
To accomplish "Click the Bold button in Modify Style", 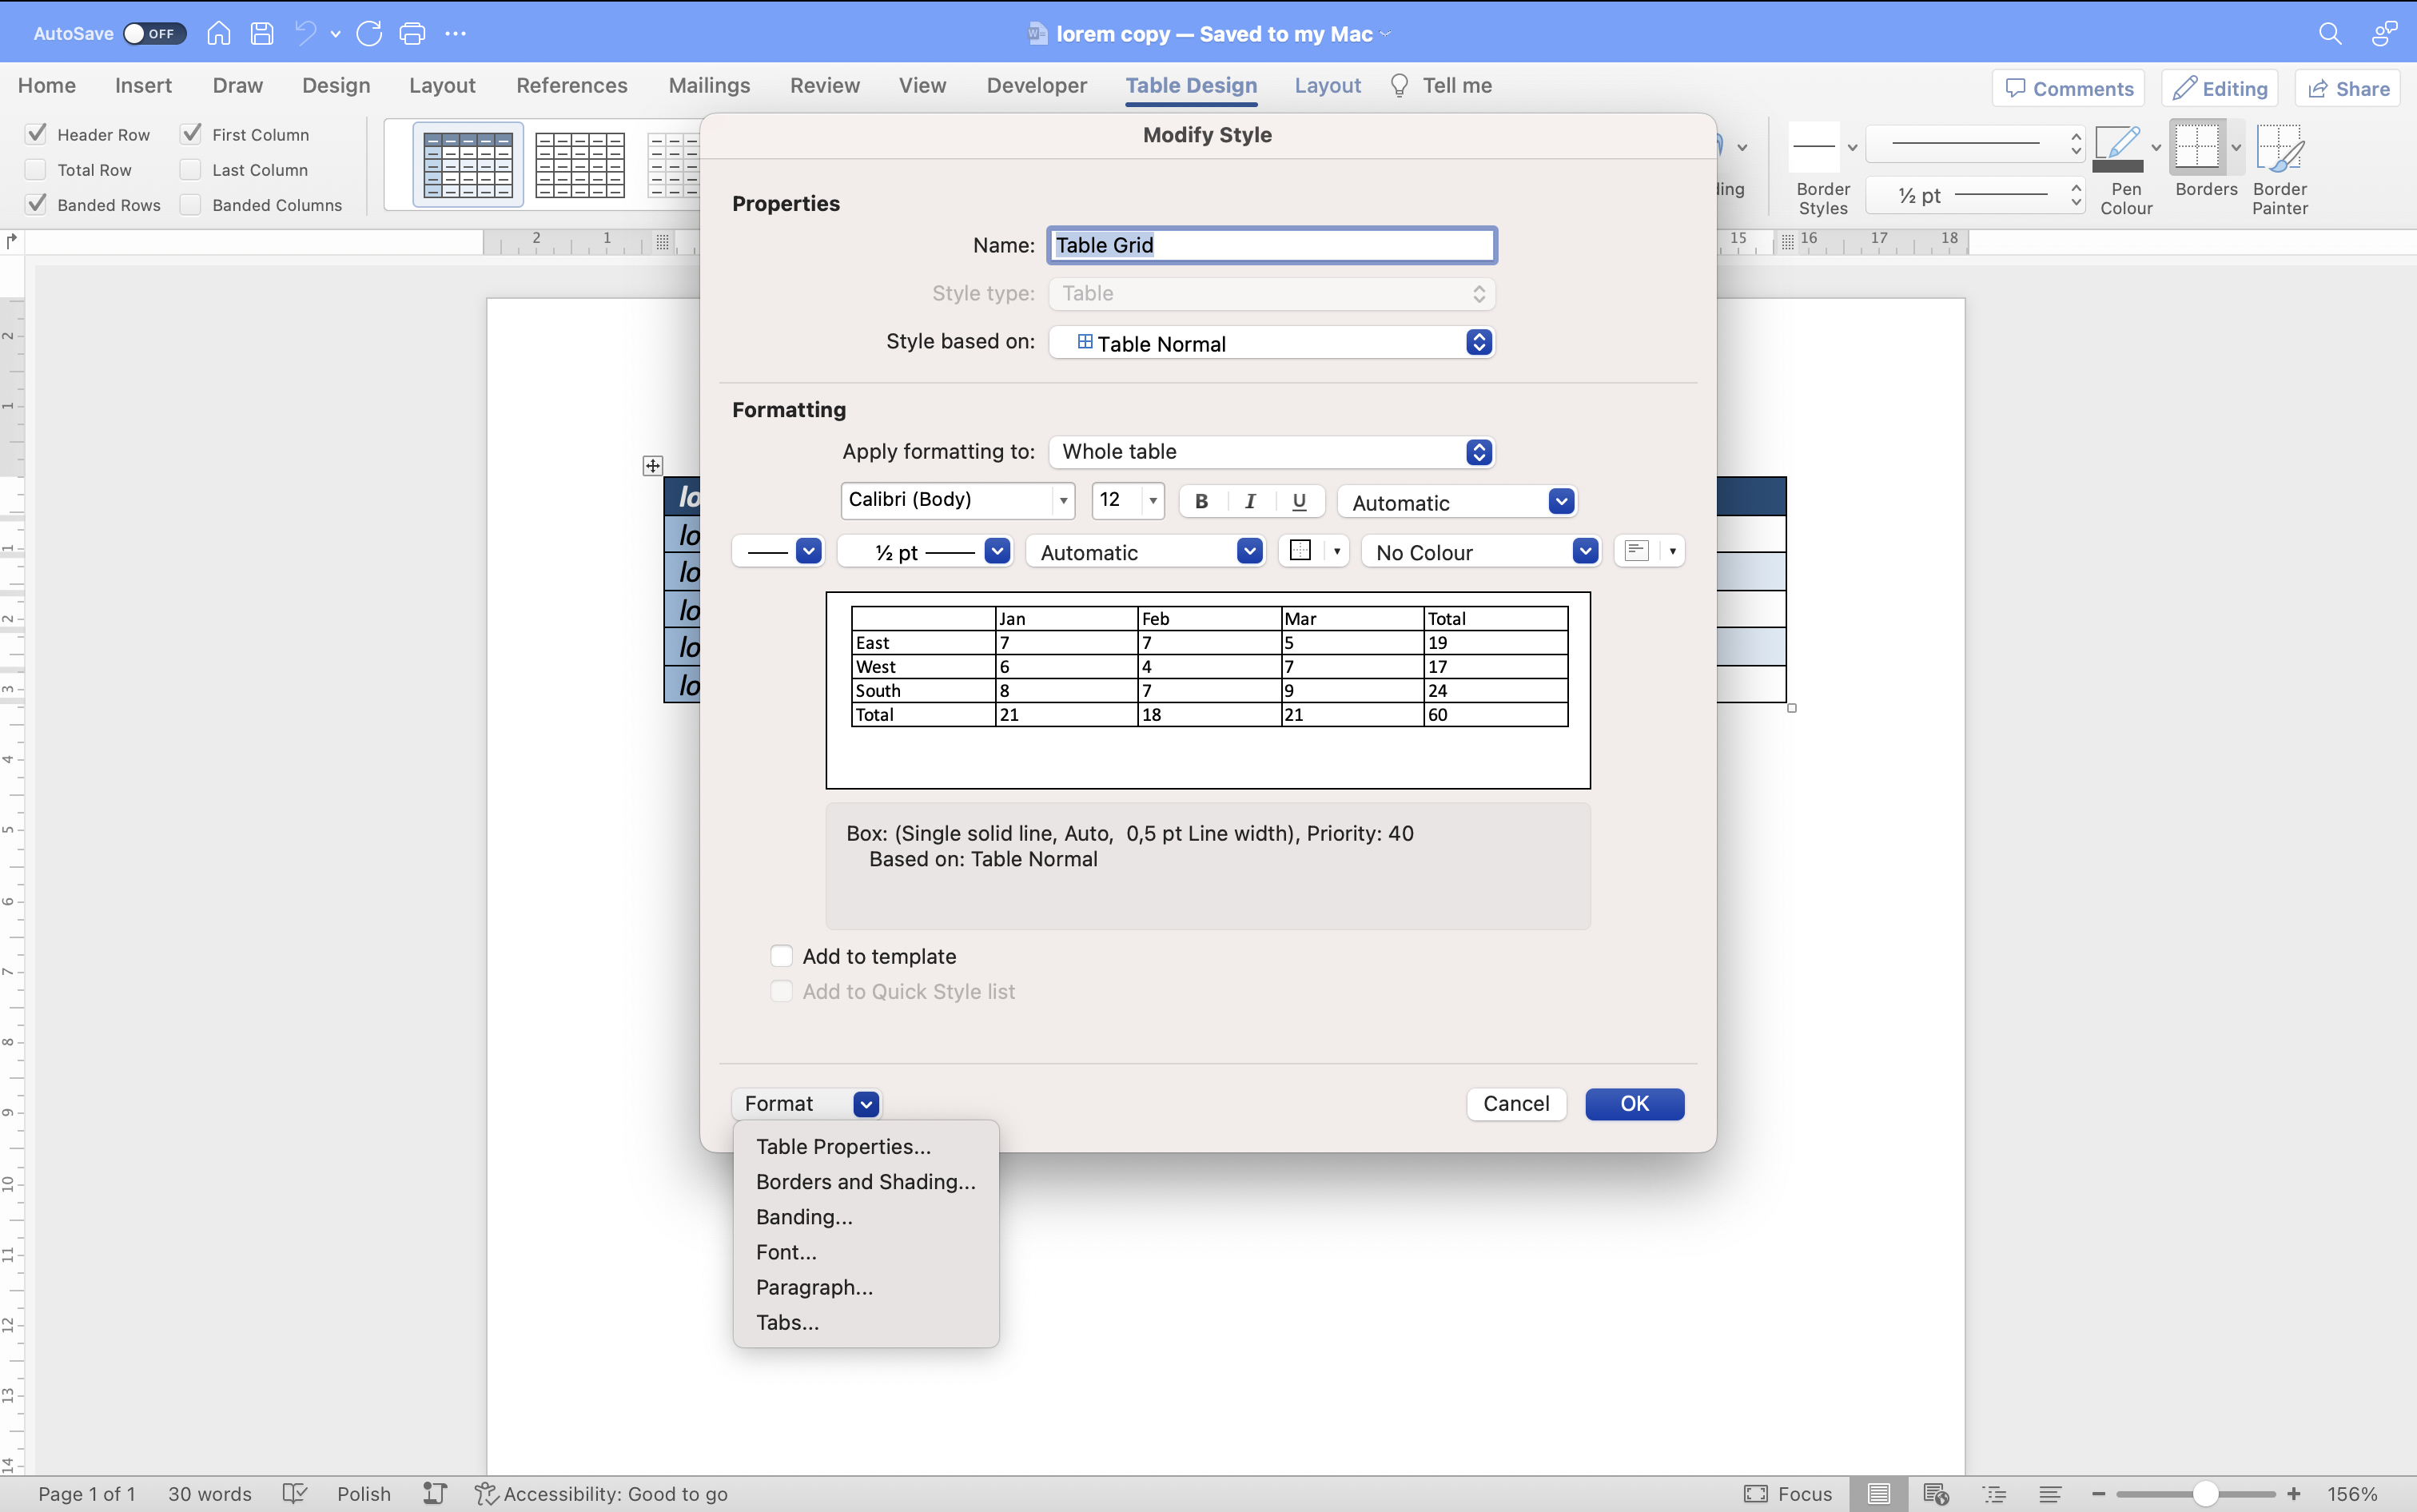I will (1202, 501).
